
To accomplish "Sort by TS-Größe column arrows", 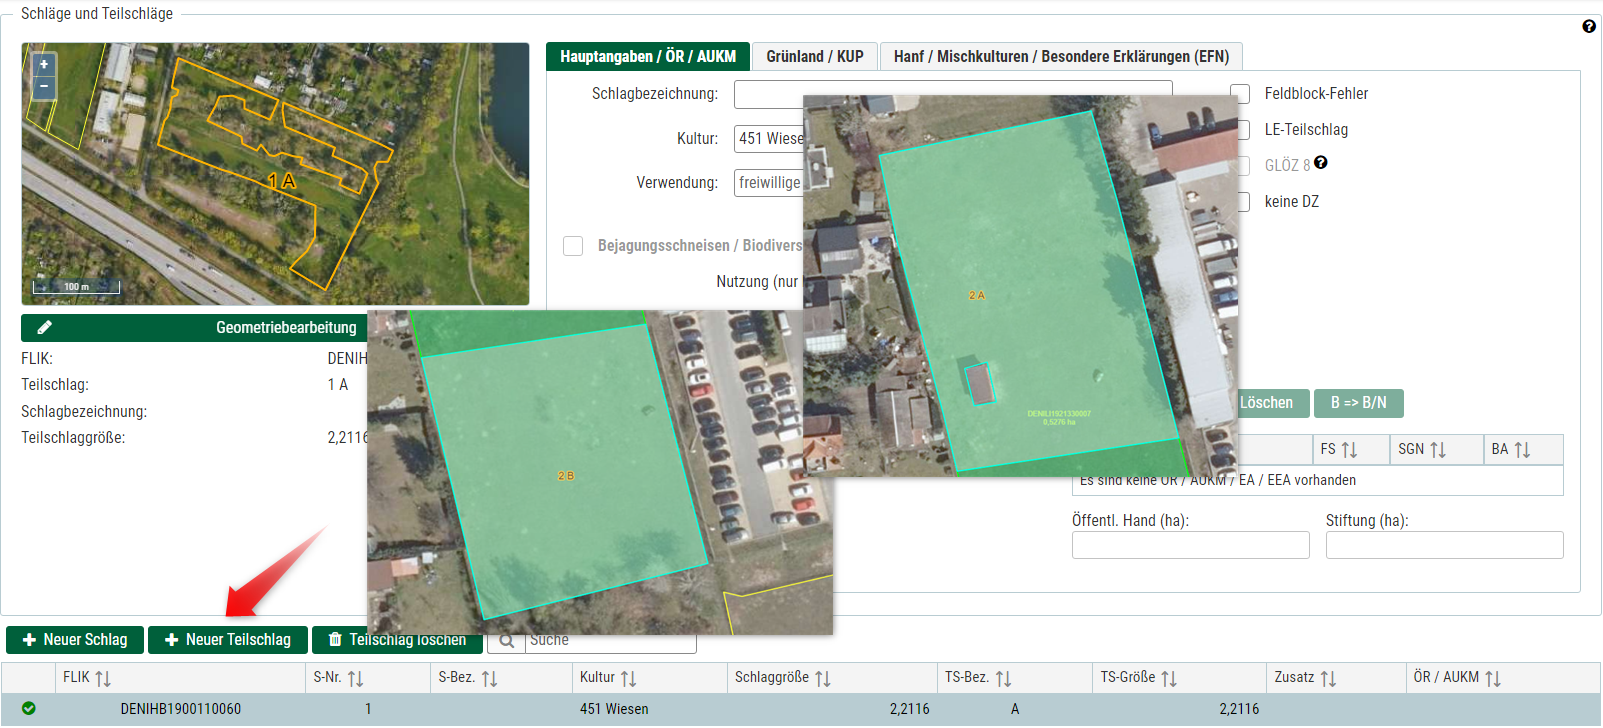I will pos(1168,678).
